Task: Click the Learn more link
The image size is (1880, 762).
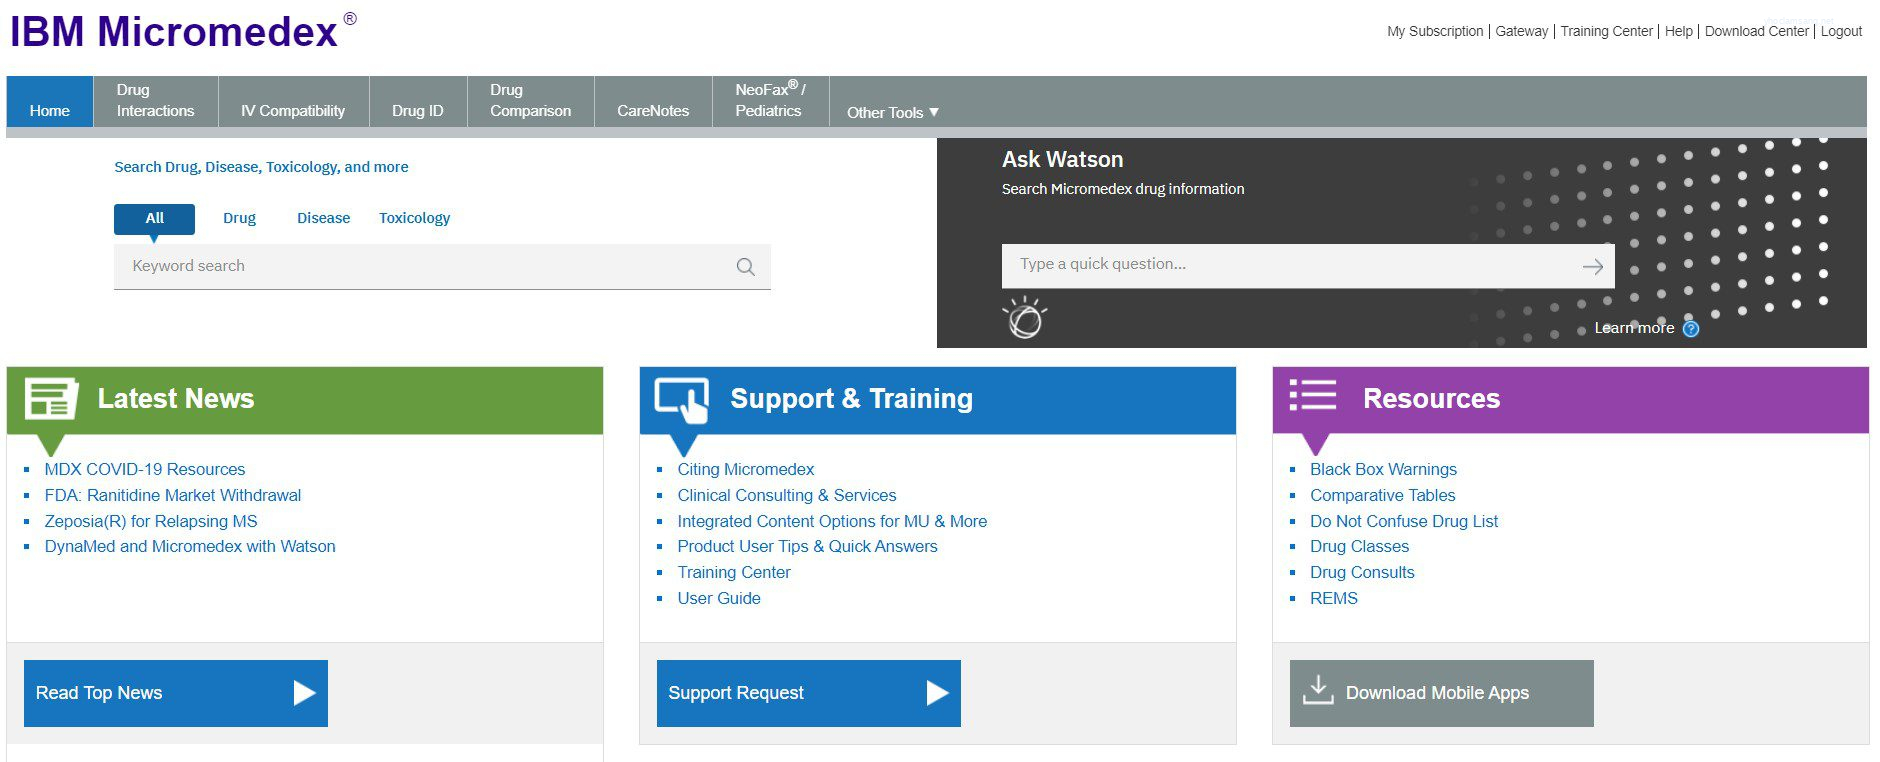Action: pos(1634,328)
